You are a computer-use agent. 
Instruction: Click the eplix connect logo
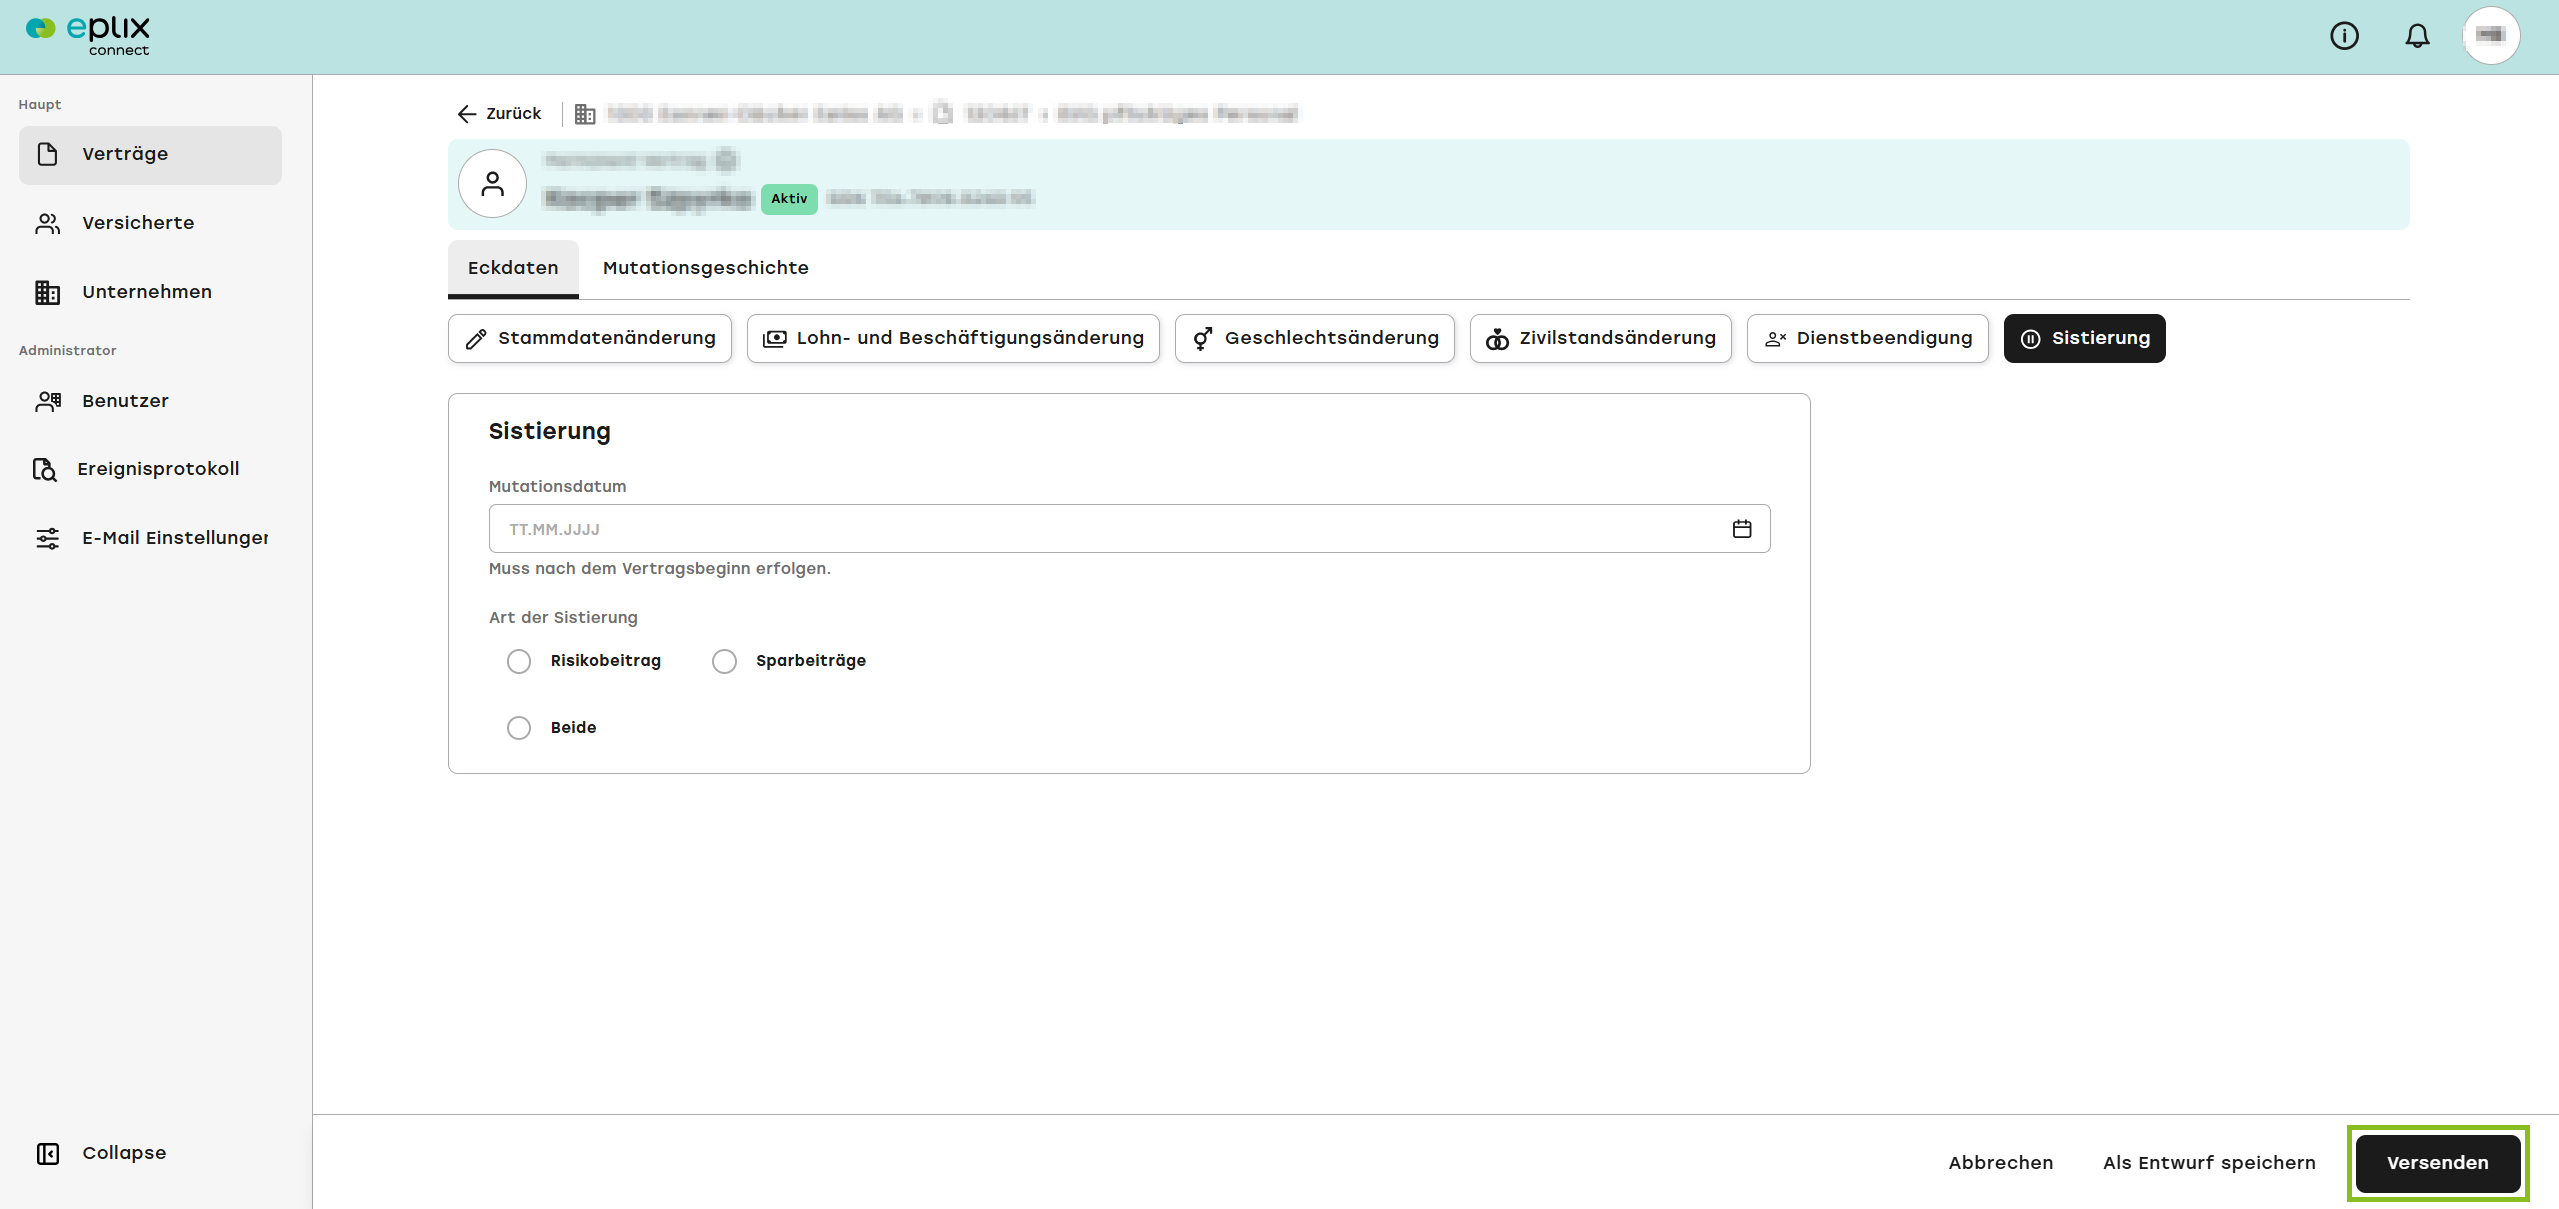[88, 36]
